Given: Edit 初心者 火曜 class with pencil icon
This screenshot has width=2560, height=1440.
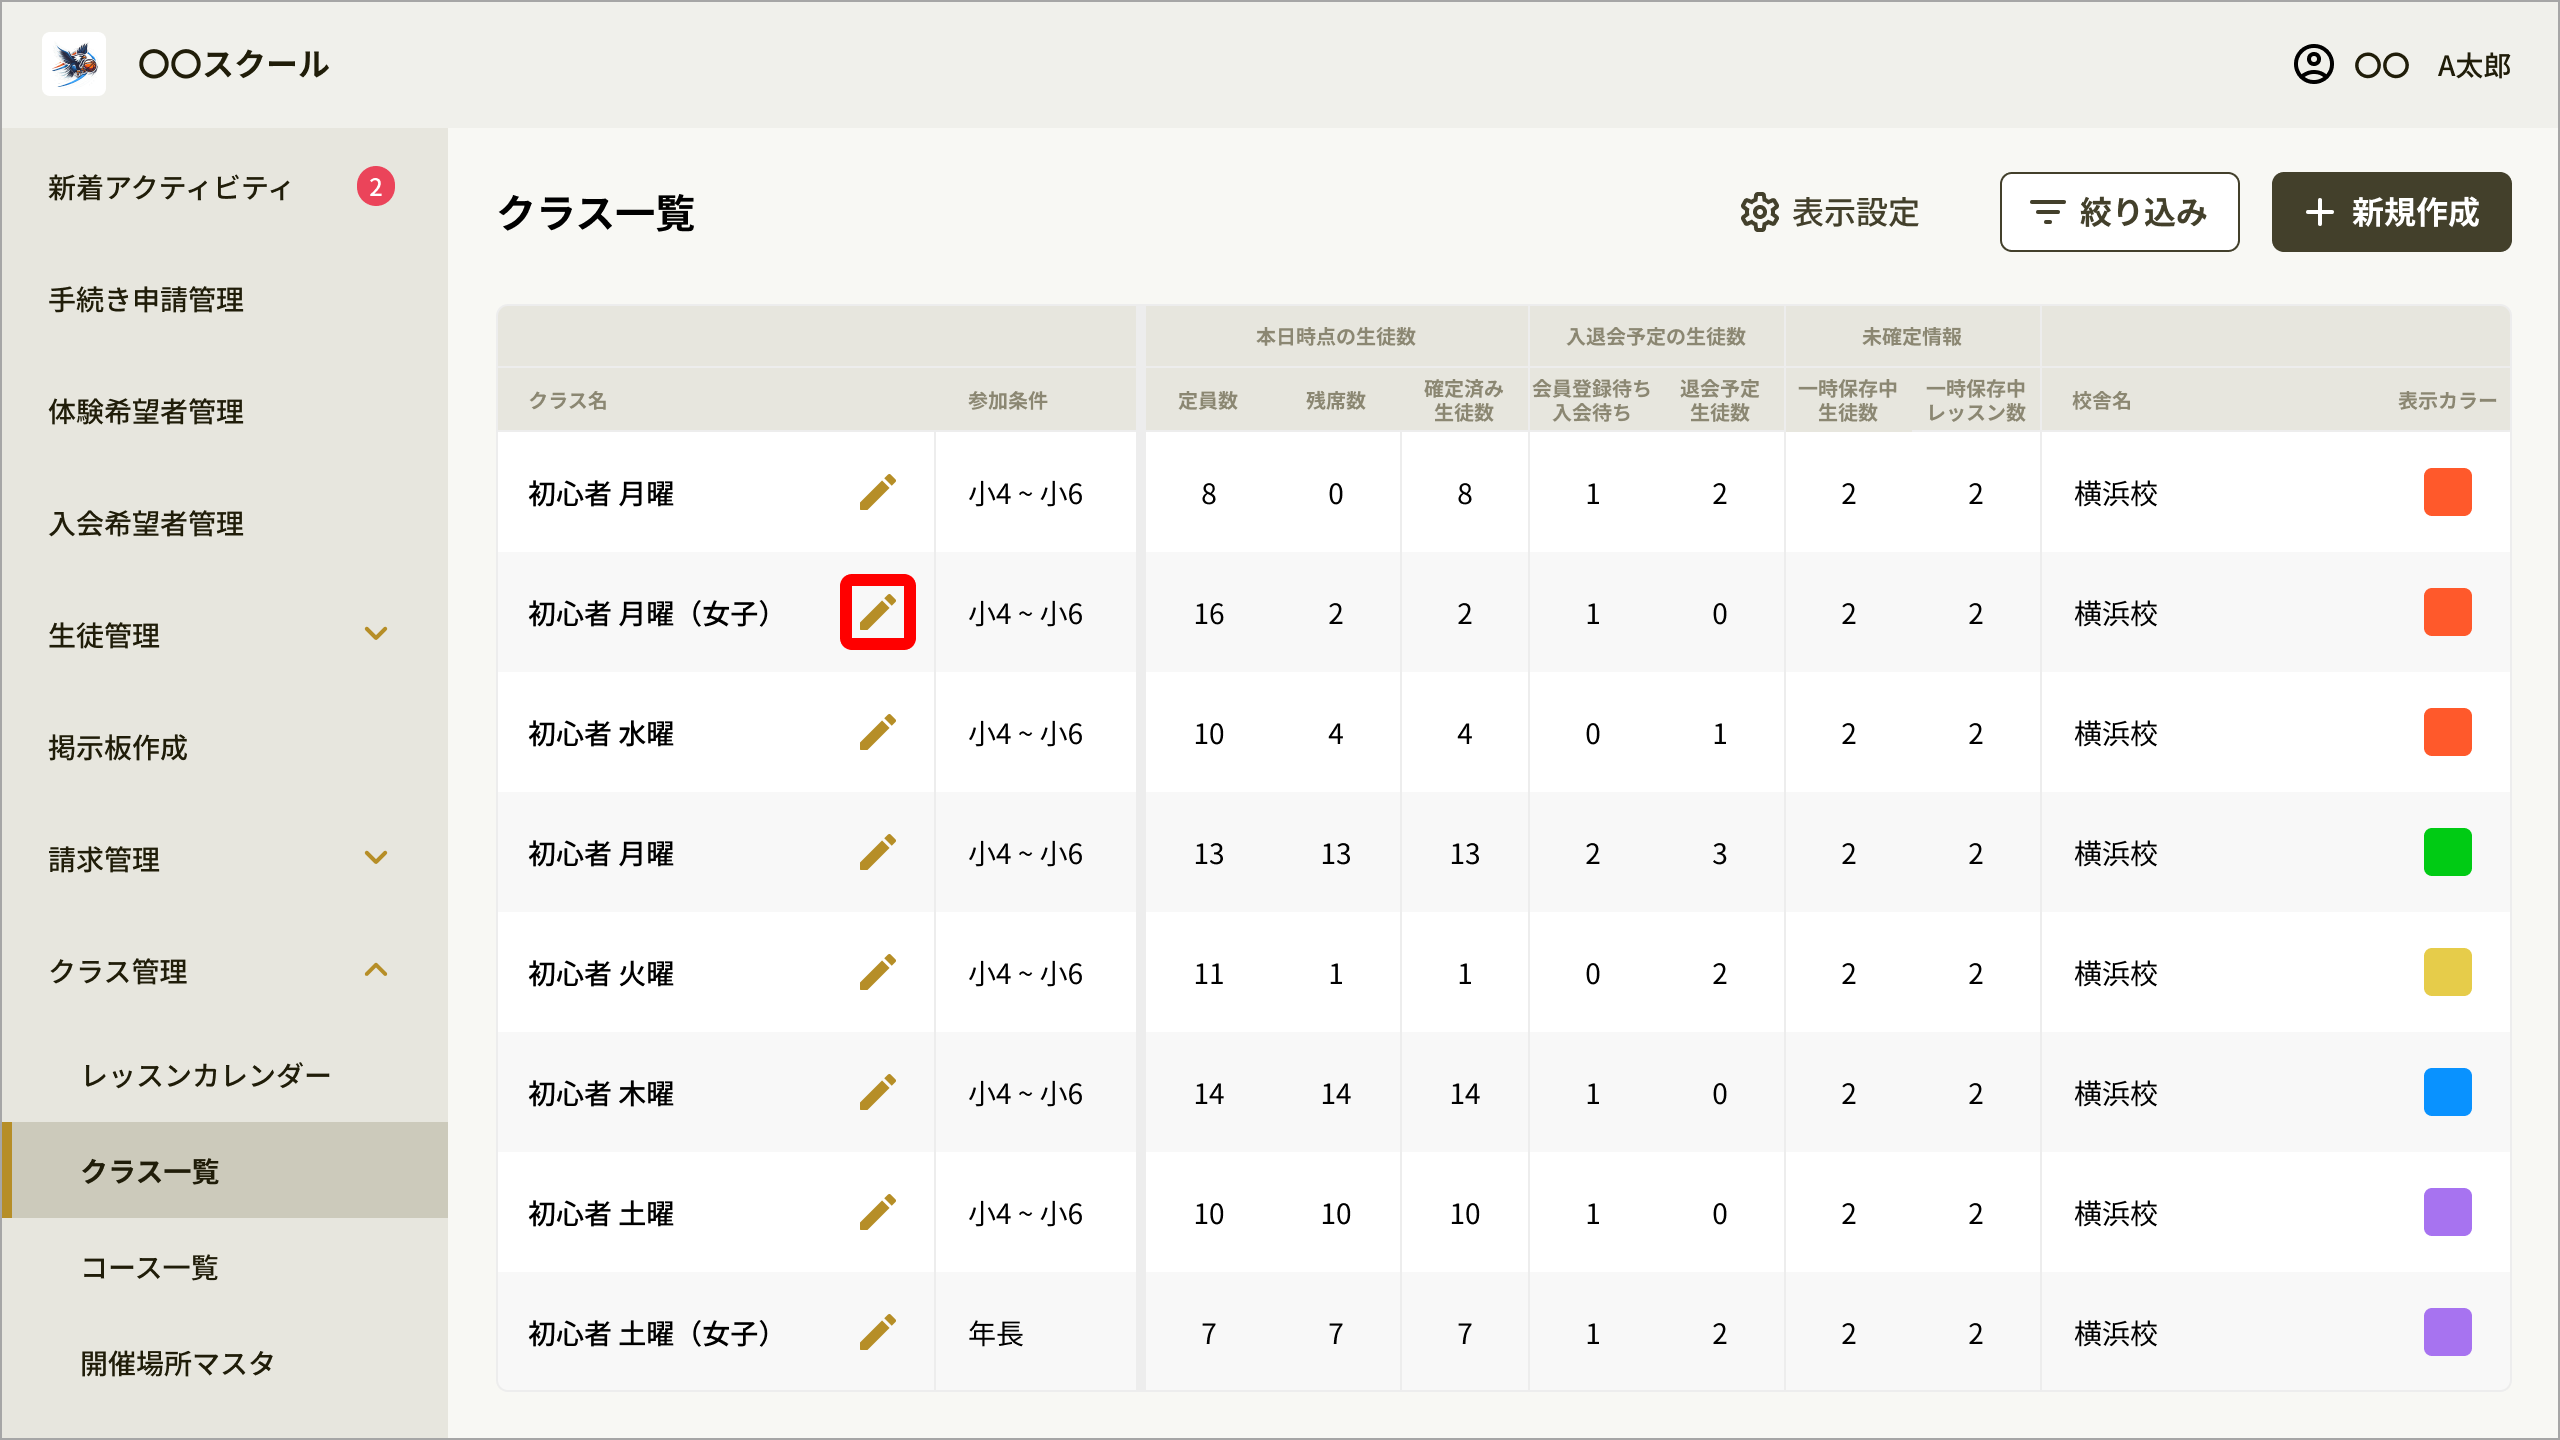Looking at the screenshot, I should click(877, 972).
